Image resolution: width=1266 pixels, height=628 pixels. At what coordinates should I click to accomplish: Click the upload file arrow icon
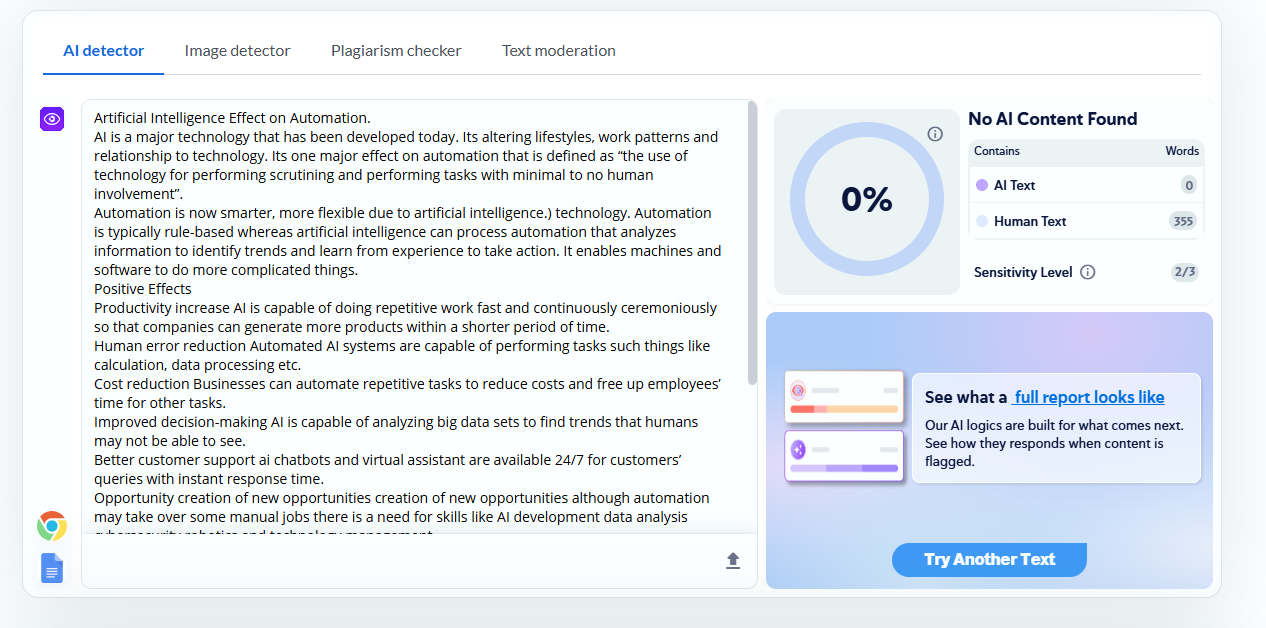coord(733,561)
